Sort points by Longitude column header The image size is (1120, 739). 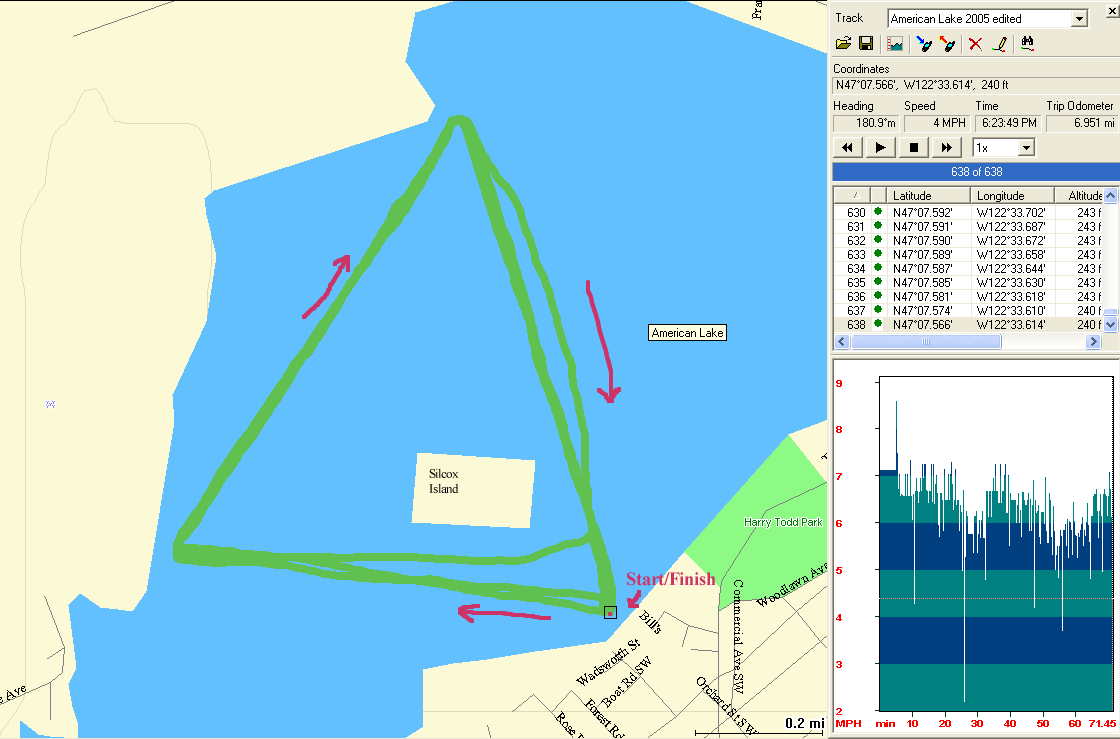click(x=1013, y=196)
